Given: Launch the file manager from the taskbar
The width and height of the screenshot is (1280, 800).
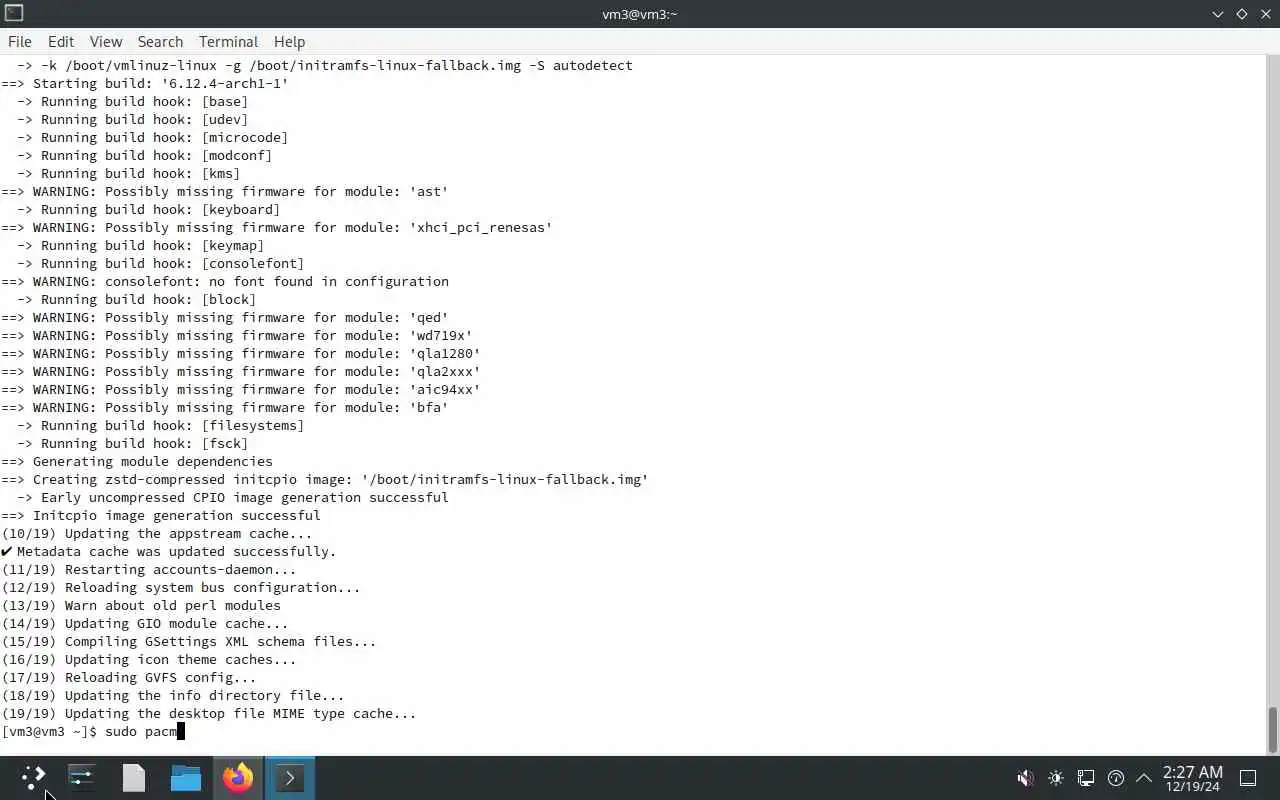Looking at the screenshot, I should tap(186, 777).
